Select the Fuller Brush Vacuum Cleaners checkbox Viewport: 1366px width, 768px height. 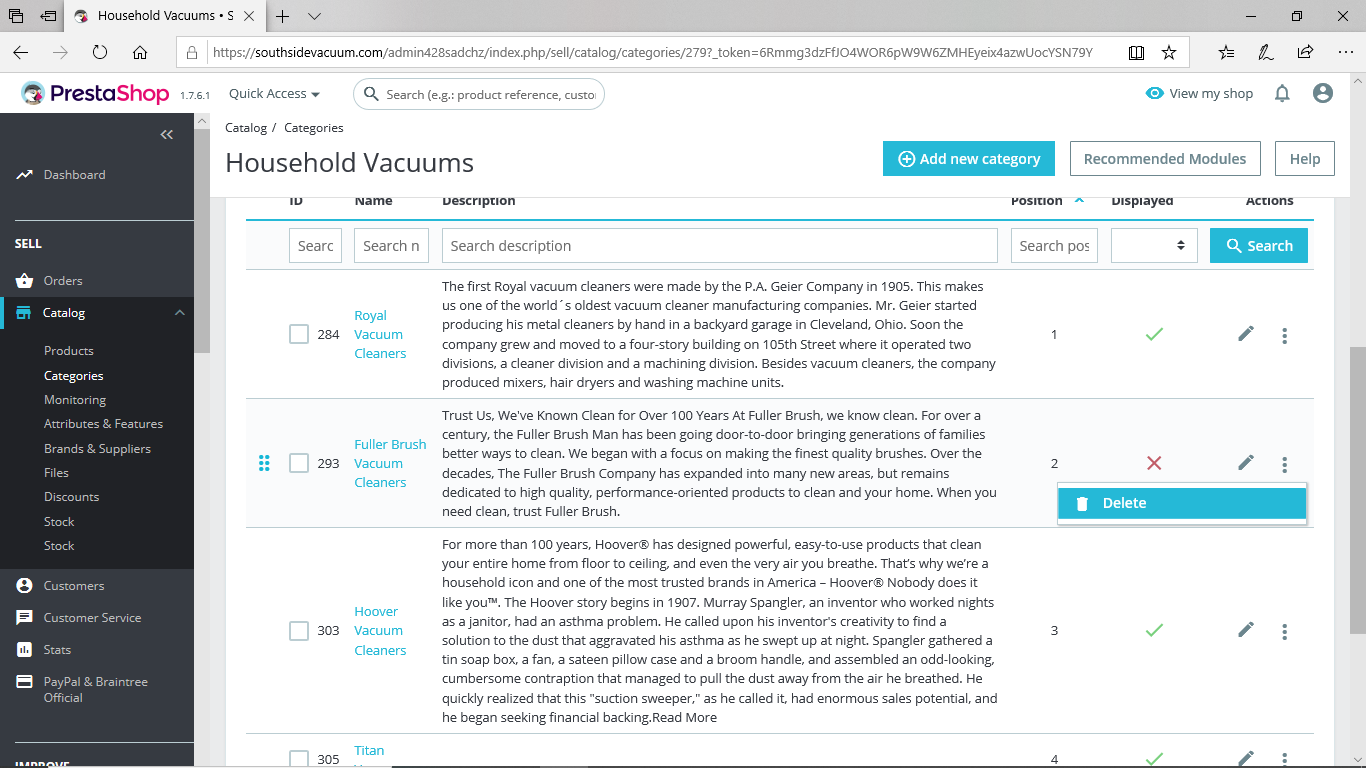click(x=299, y=463)
